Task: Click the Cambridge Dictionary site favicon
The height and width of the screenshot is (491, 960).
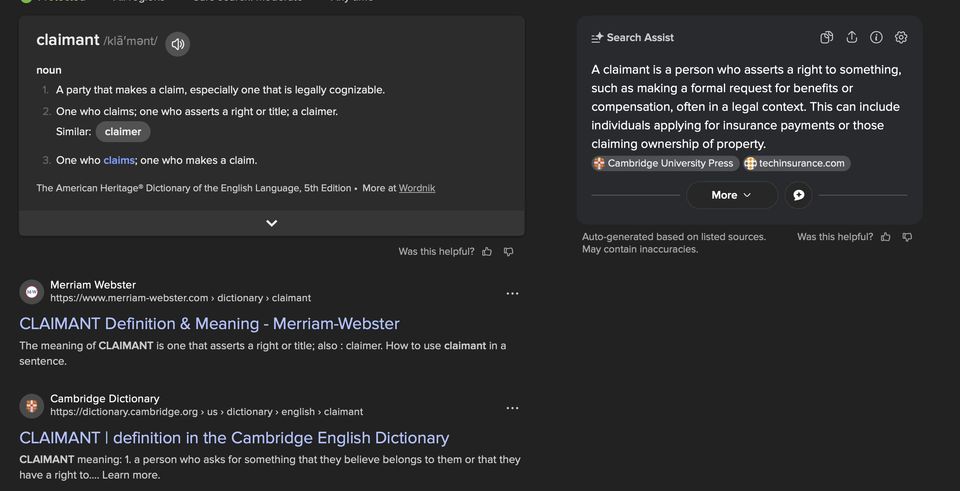Action: click(32, 406)
